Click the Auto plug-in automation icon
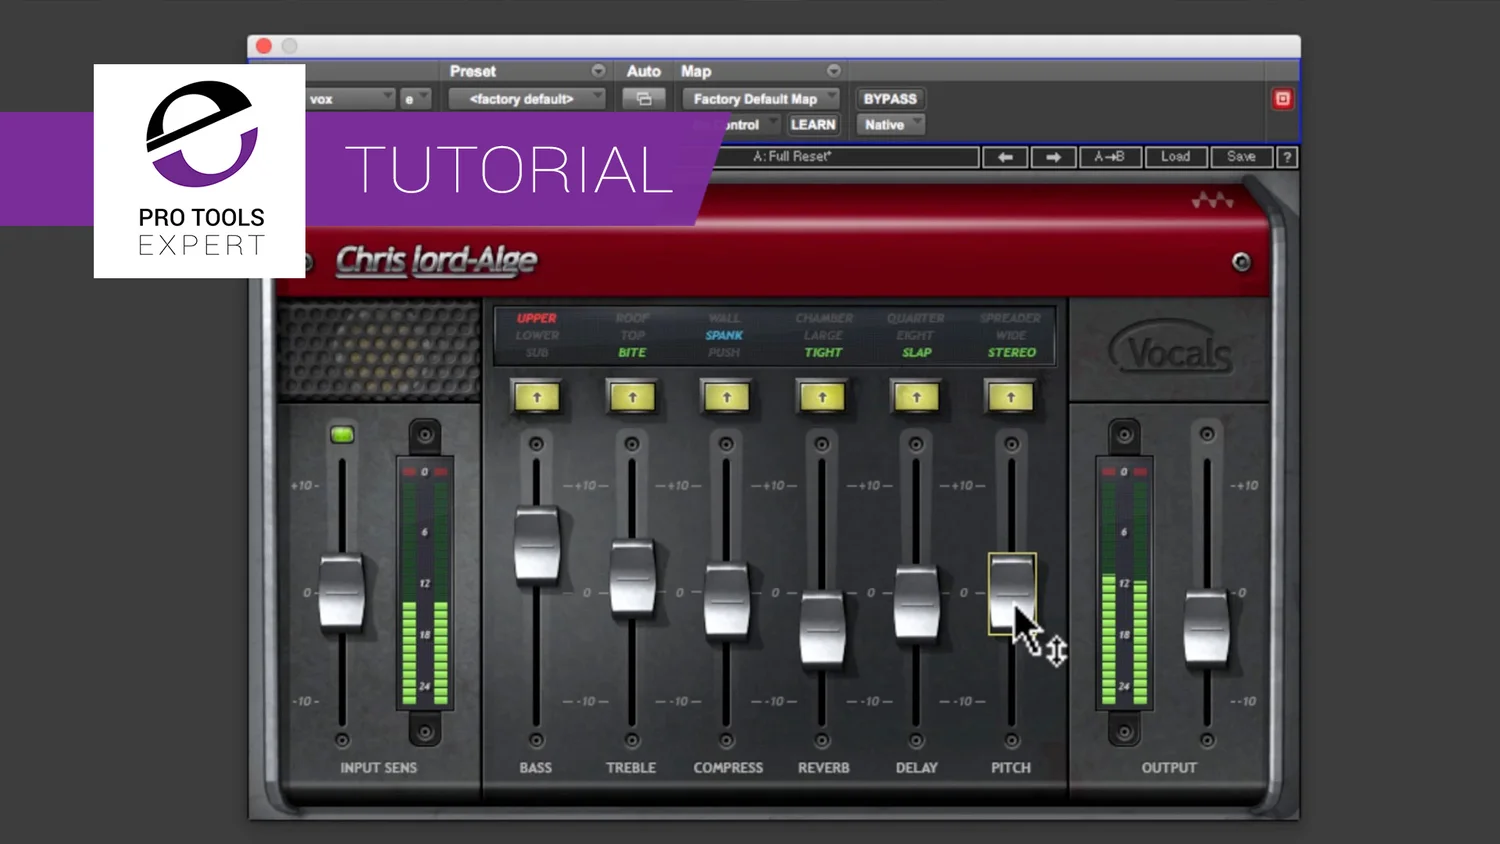The image size is (1500, 844). coord(644,99)
